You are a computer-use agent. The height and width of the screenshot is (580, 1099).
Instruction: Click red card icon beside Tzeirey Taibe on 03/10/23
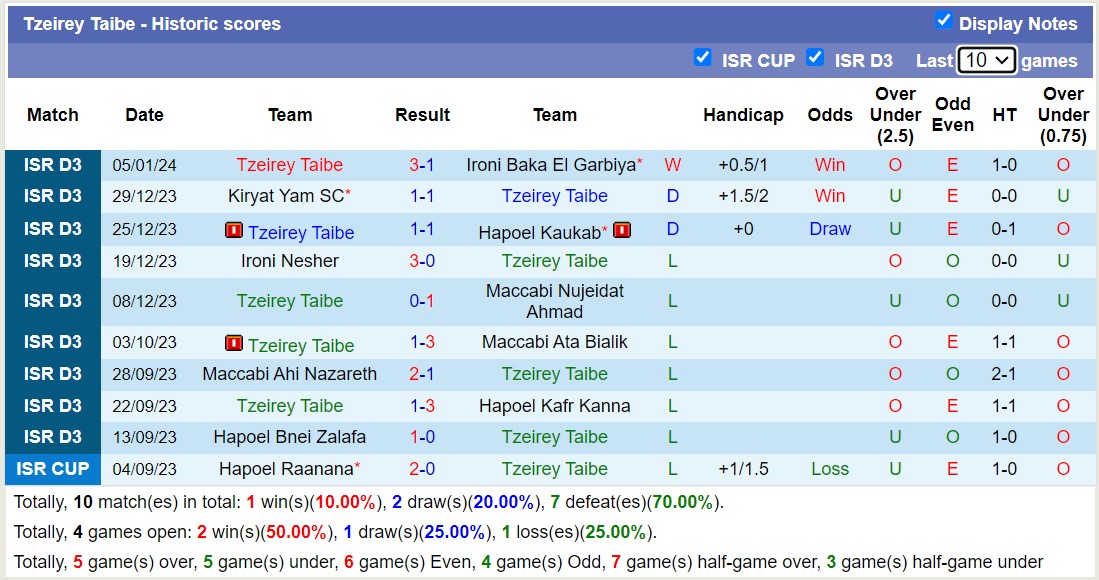click(233, 342)
